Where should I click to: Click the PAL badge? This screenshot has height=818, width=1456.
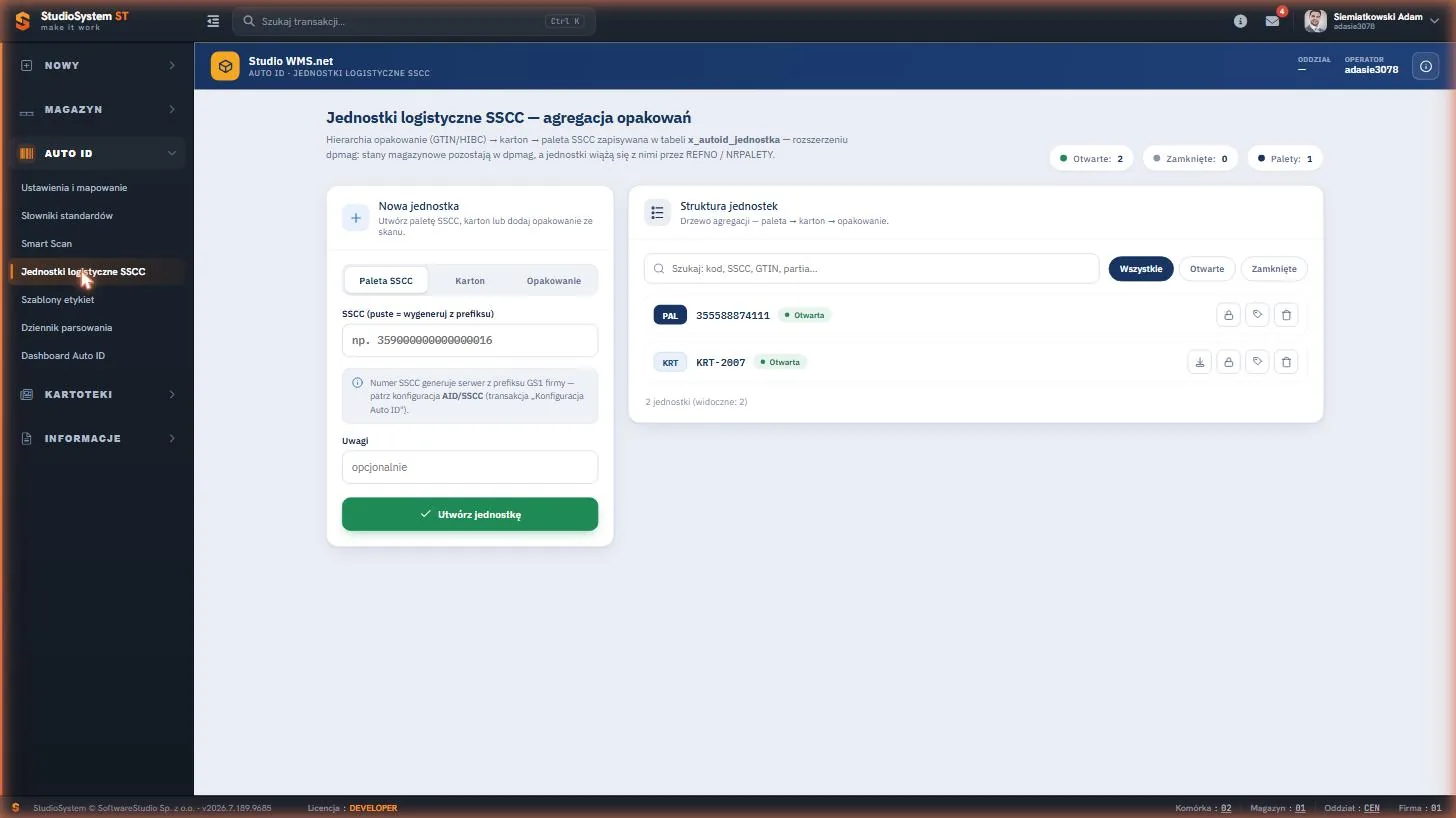[670, 315]
